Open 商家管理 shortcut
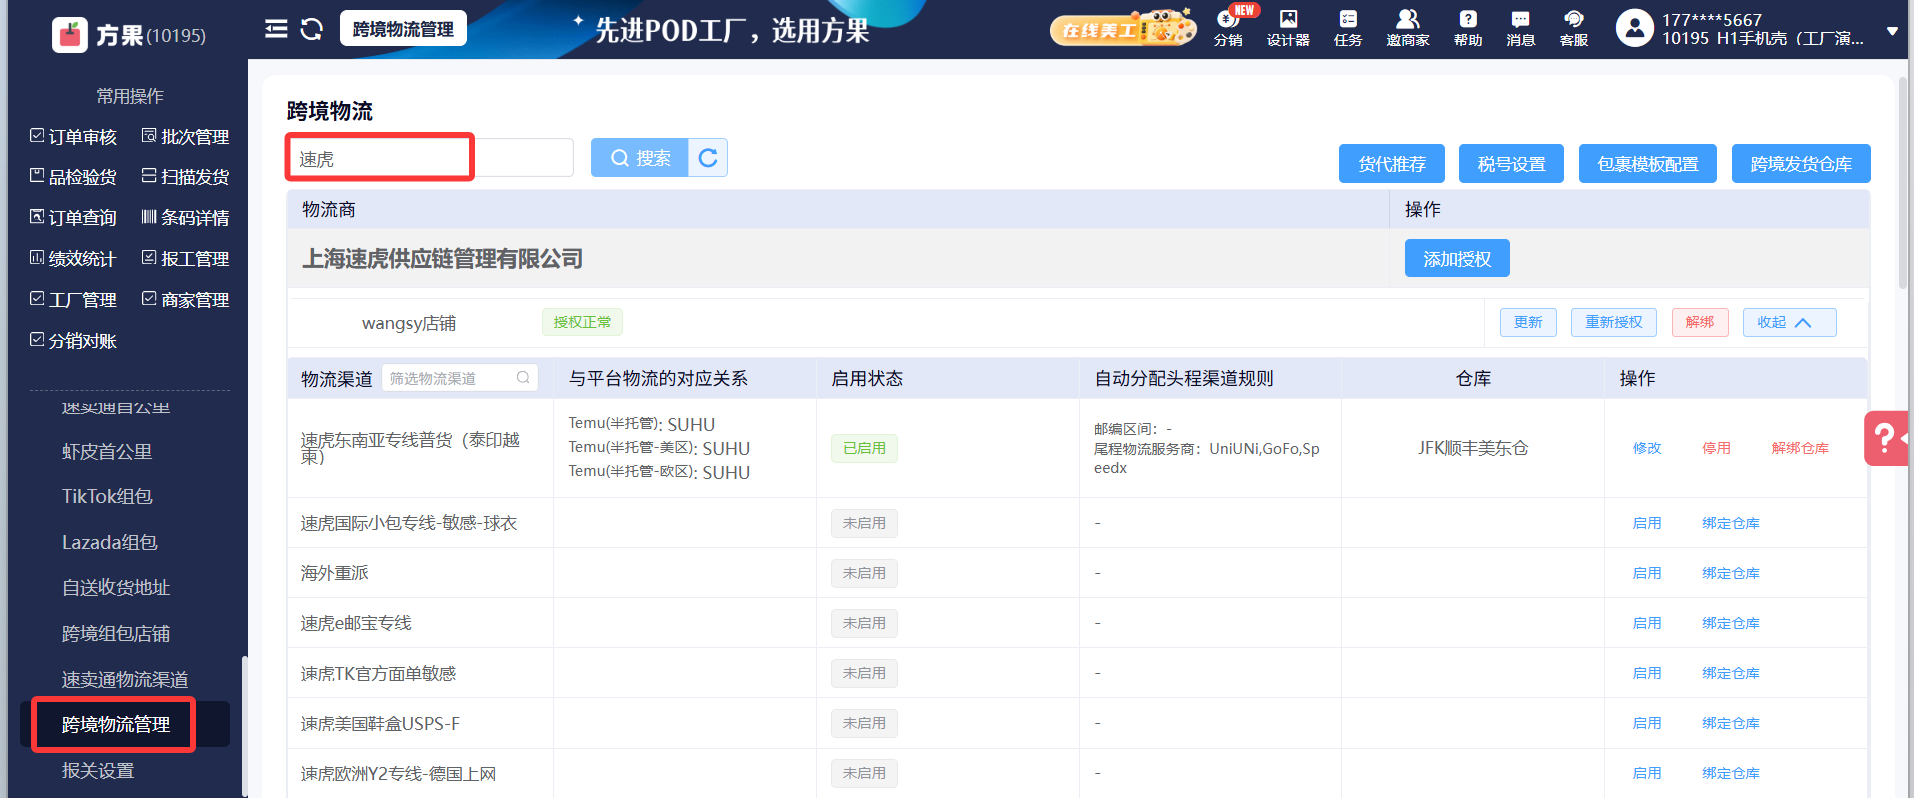Viewport: 1914px width, 798px height. point(186,300)
